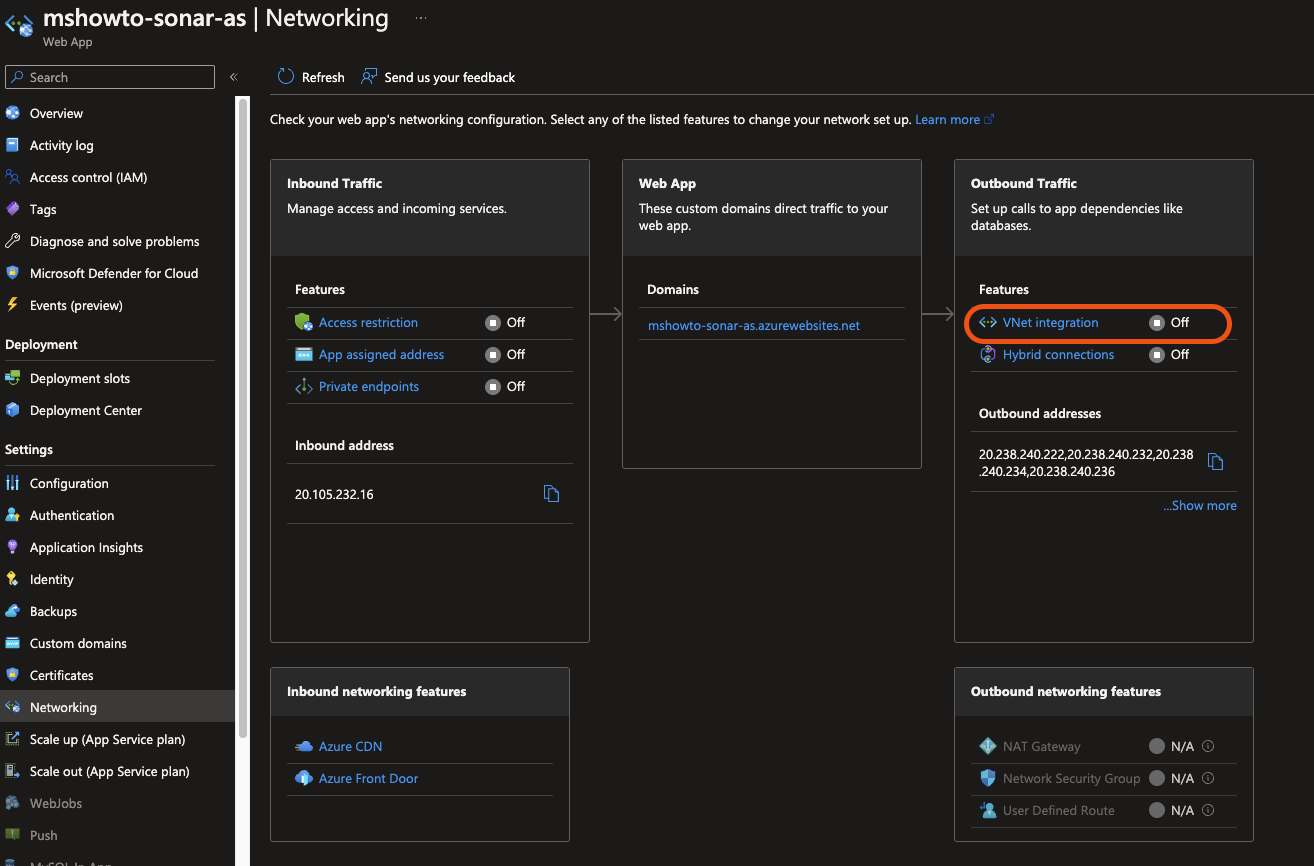Expand outbound addresses with Show more
This screenshot has height=866, width=1314.
[x=1199, y=506]
